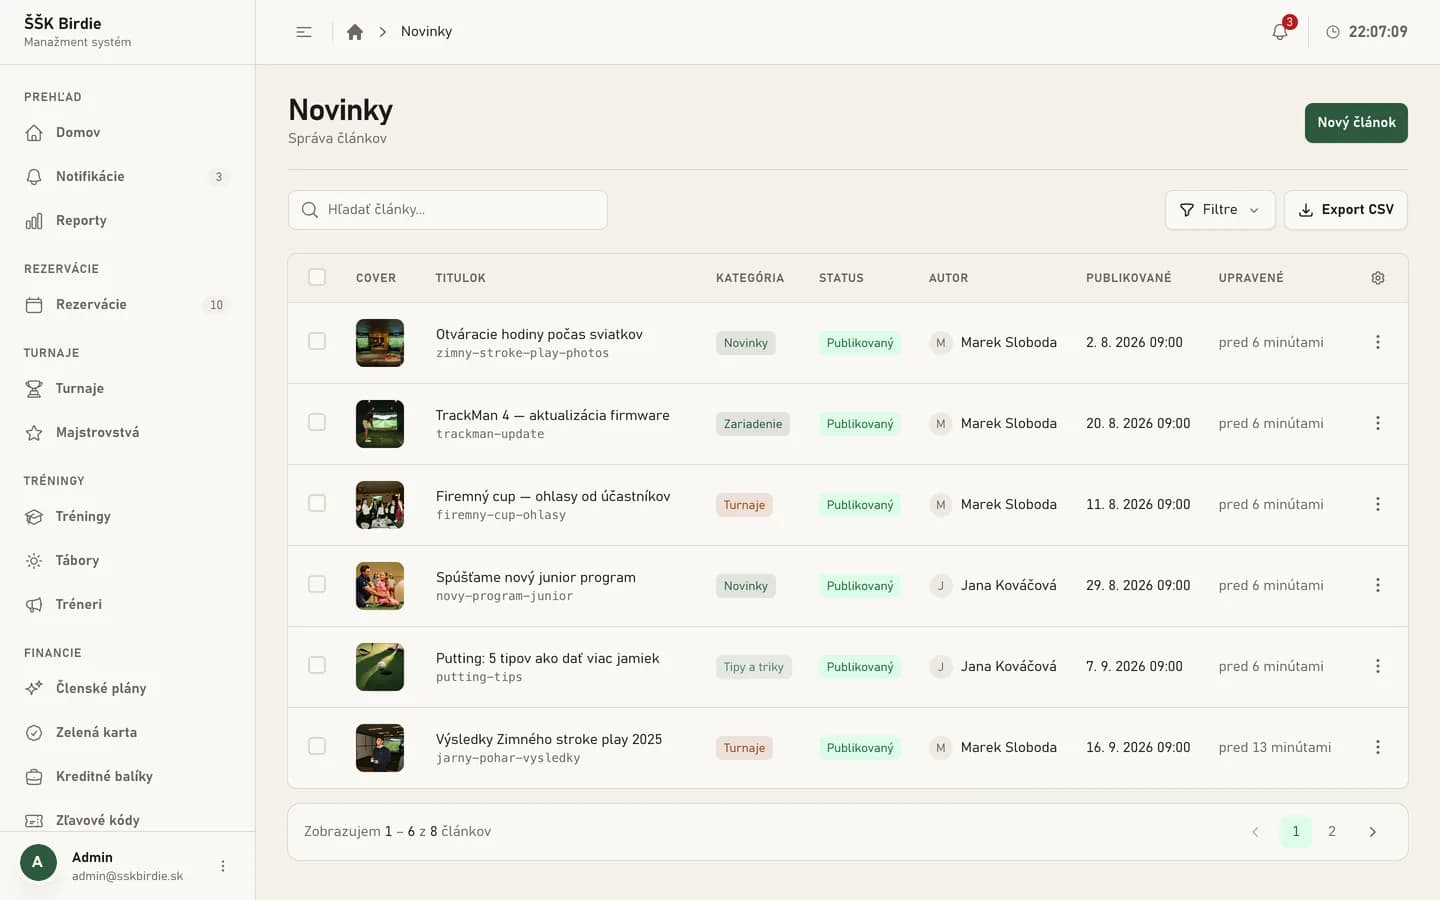Open Domov in the sidebar
The height and width of the screenshot is (900, 1440).
(x=127, y=132)
